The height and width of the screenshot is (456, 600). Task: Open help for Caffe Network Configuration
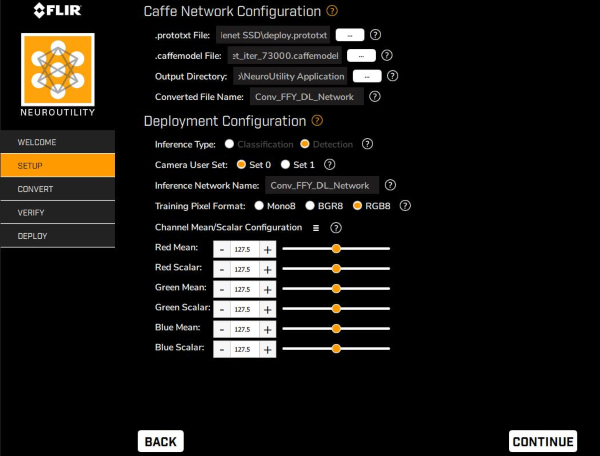pos(332,11)
